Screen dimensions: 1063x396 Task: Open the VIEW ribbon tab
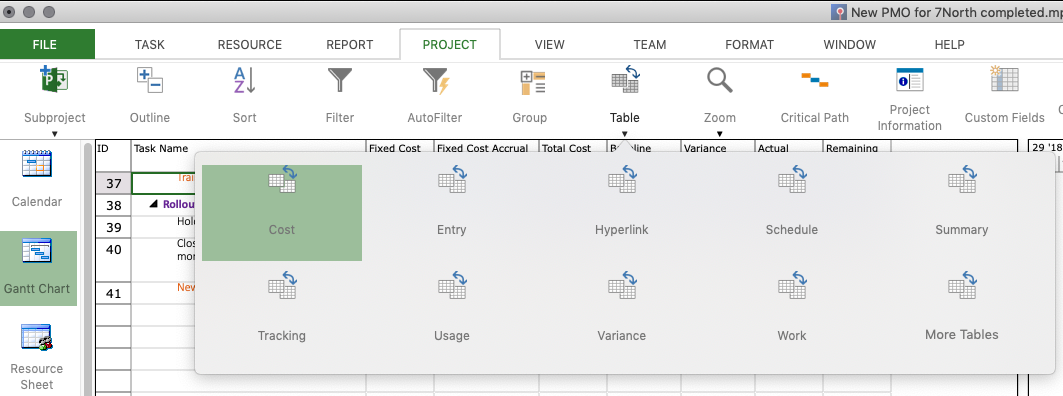(549, 45)
